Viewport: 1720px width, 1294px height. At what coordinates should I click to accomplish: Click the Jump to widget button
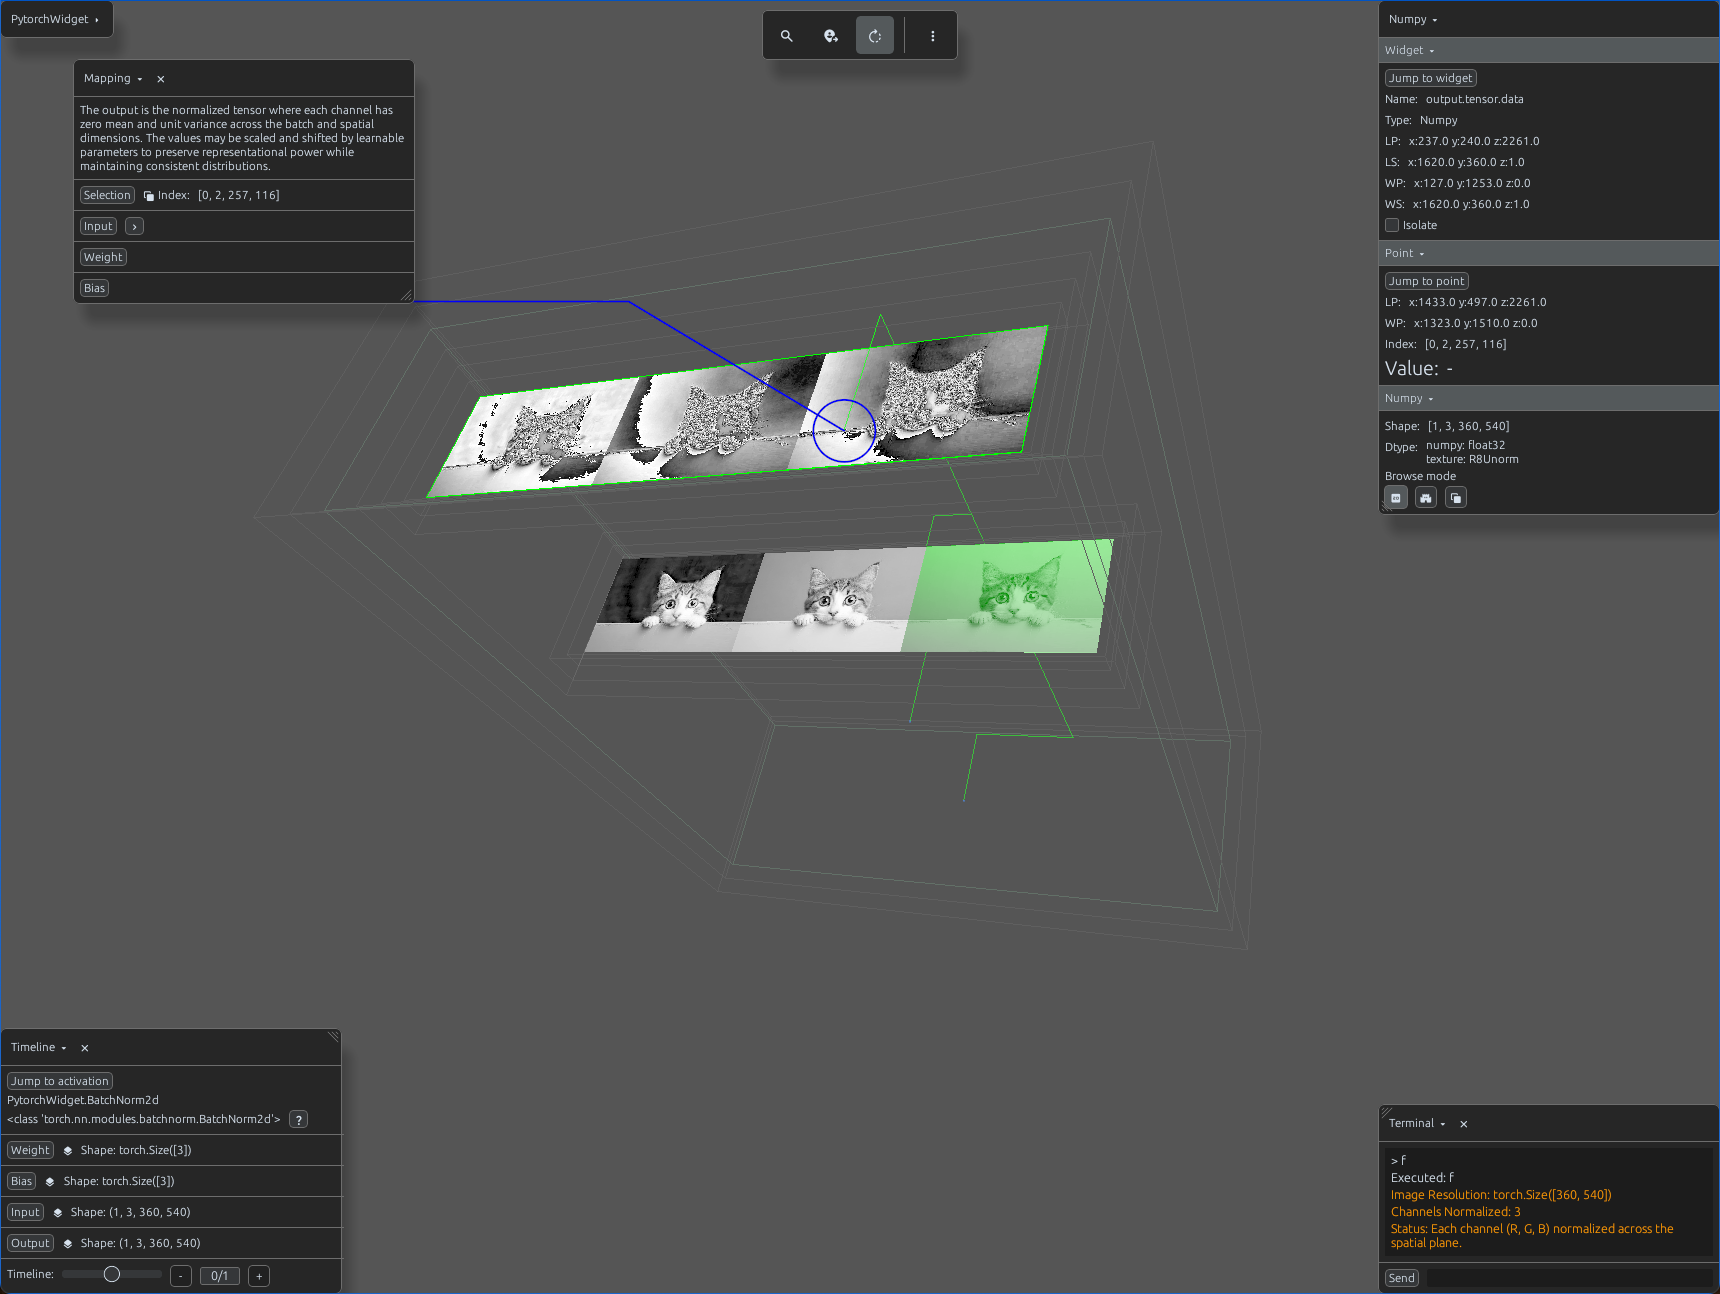pos(1430,78)
